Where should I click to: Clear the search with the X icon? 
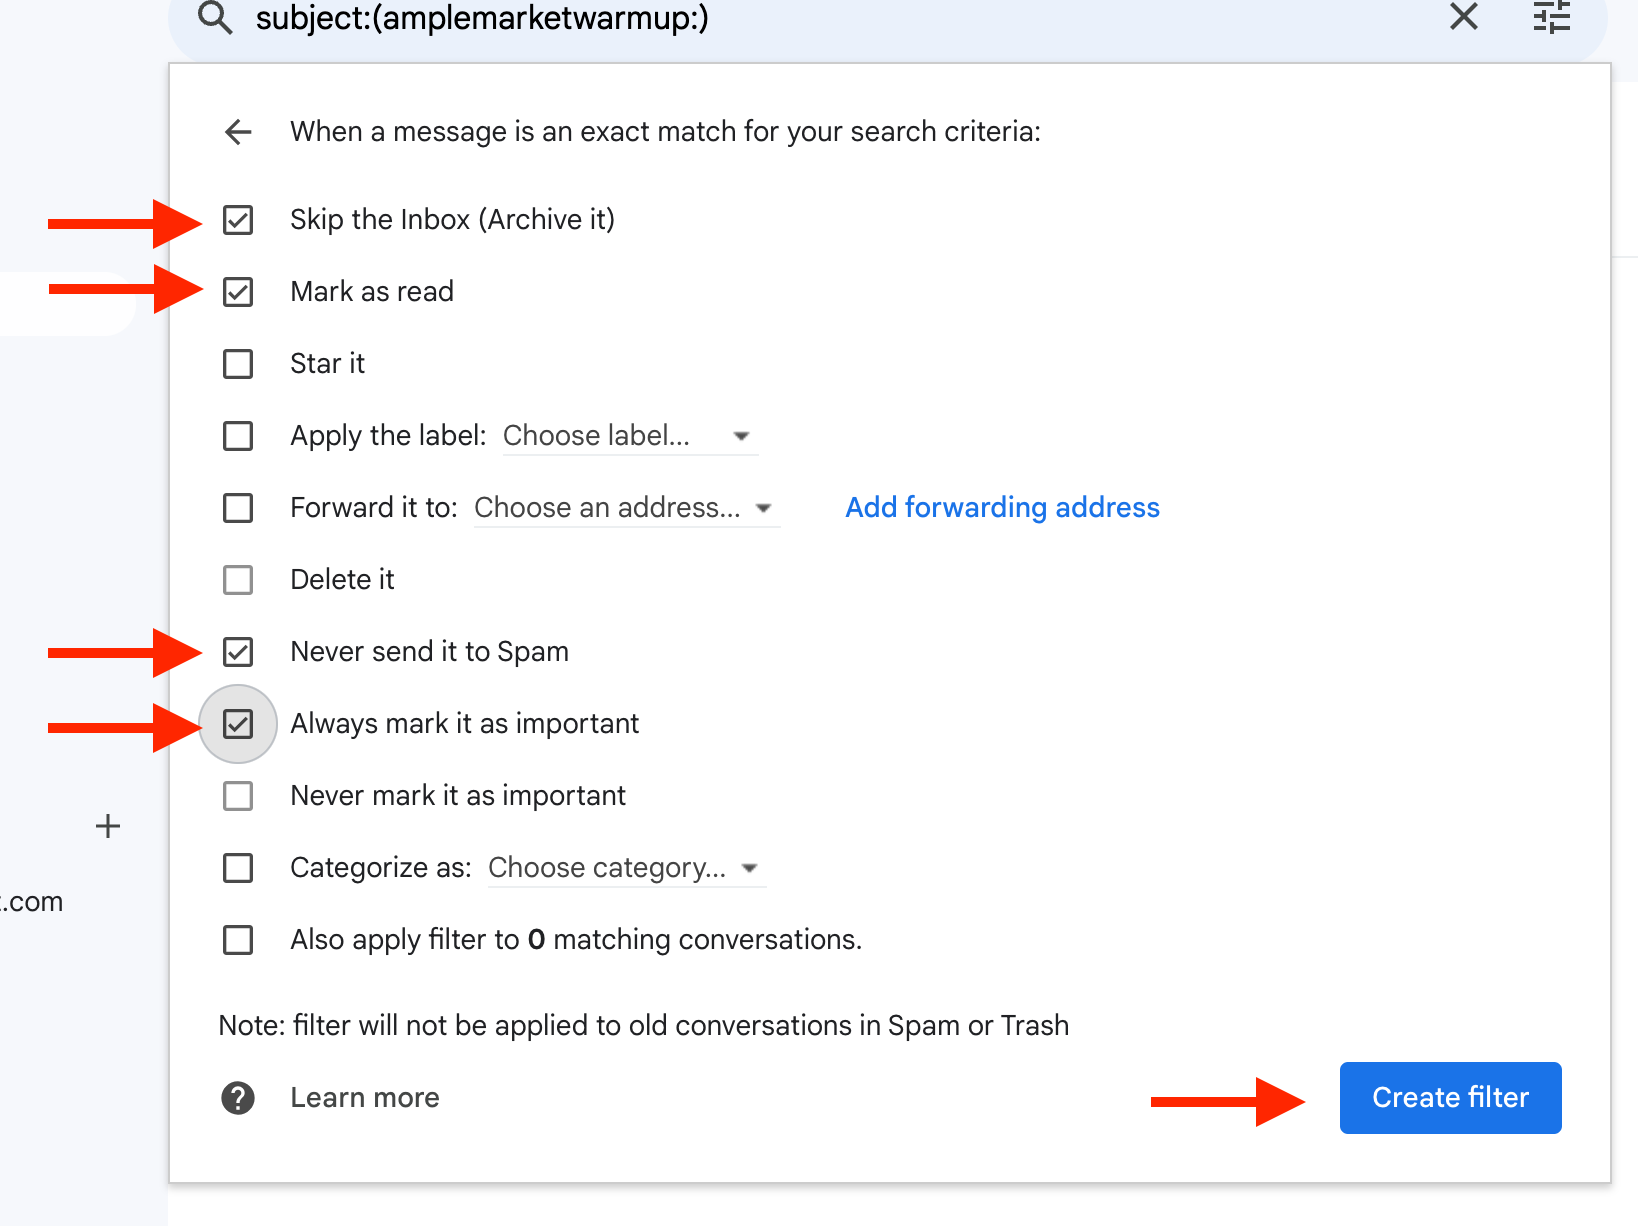1463,16
